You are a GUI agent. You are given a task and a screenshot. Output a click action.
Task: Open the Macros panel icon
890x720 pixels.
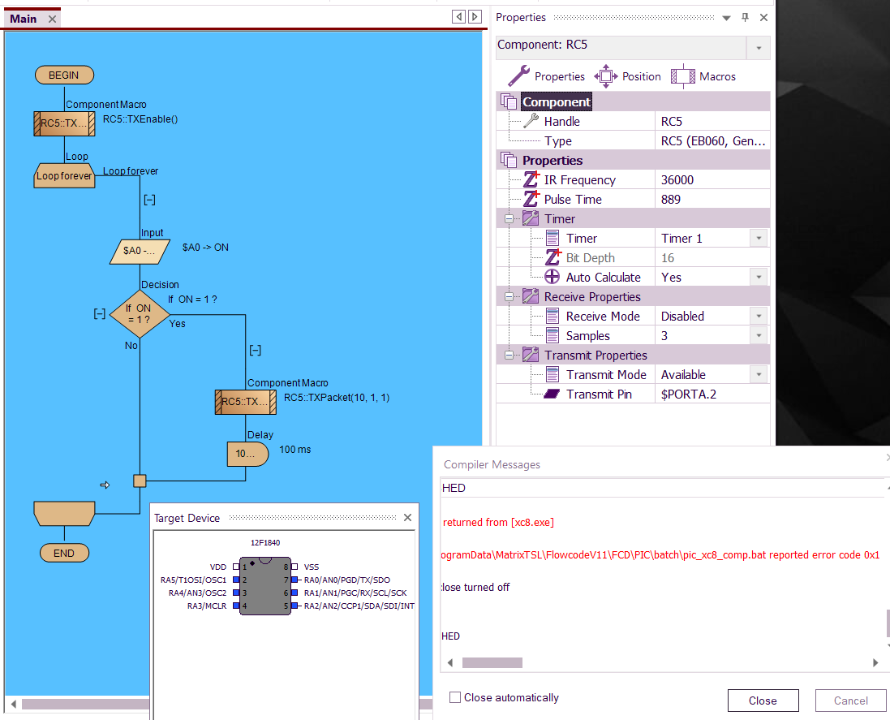[x=683, y=76]
